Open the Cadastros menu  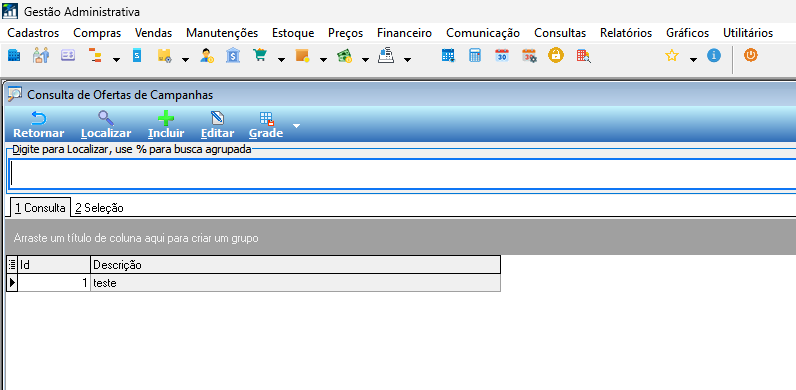(x=34, y=33)
